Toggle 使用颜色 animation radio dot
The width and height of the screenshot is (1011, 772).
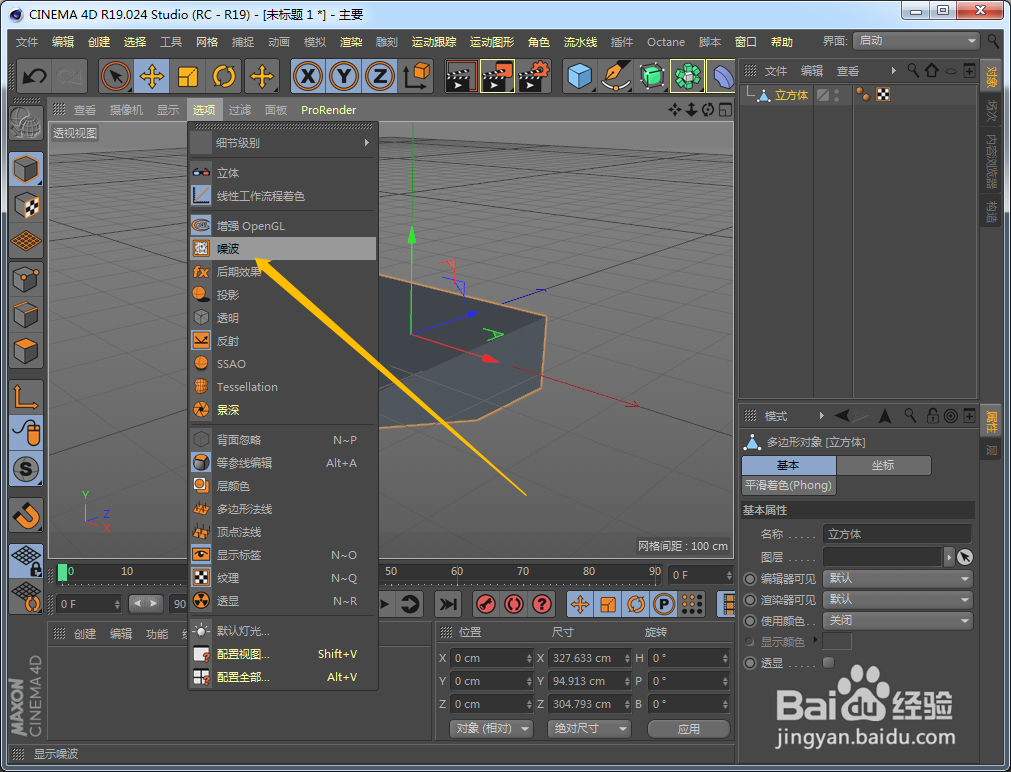(750, 621)
